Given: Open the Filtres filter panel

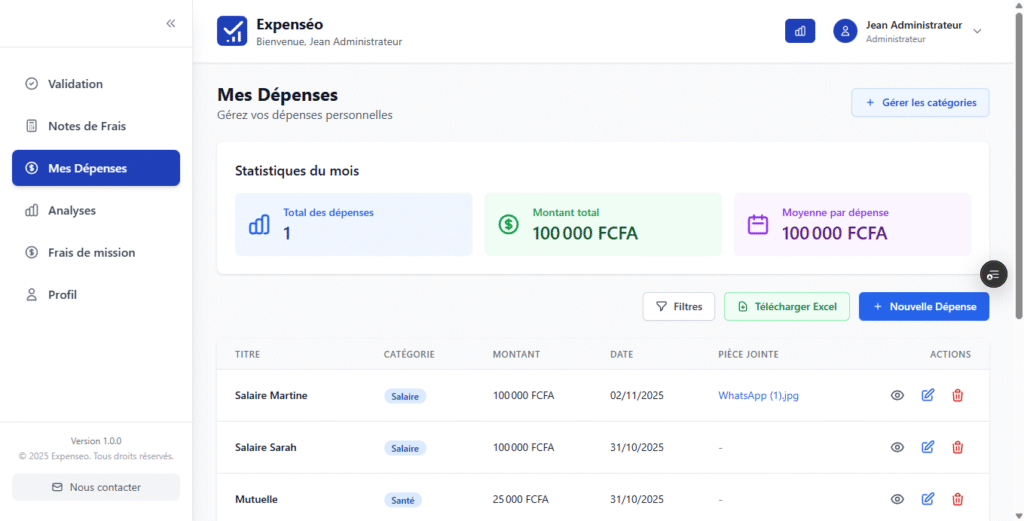Looking at the screenshot, I should tap(678, 307).
